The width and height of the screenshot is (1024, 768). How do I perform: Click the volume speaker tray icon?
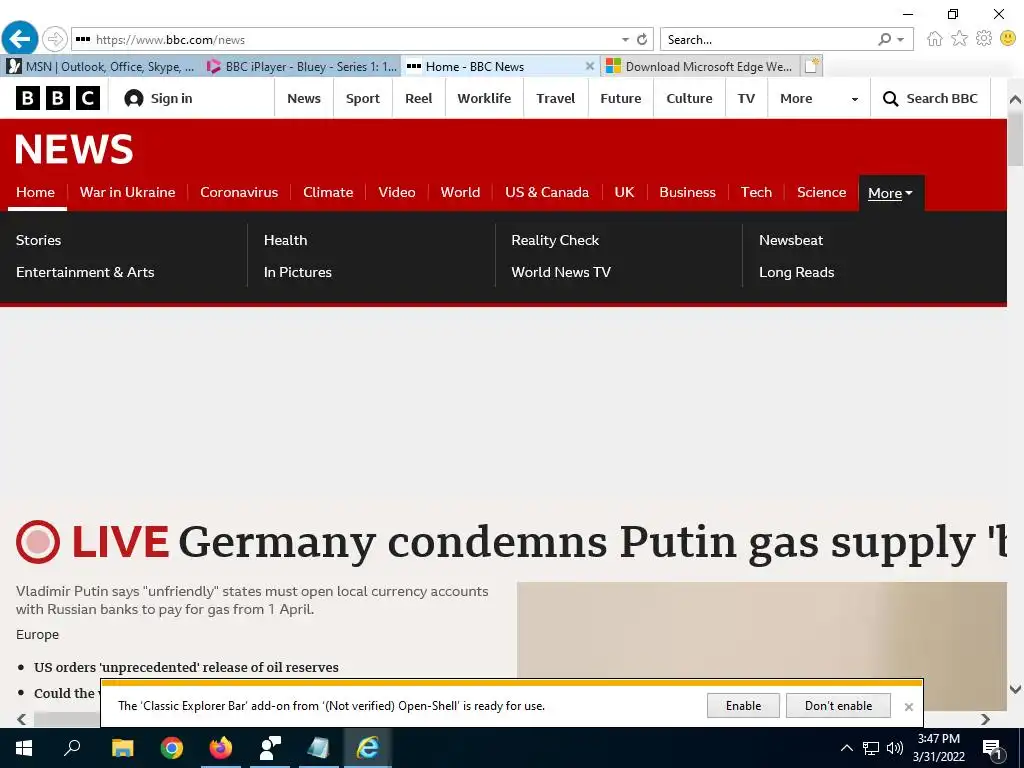(895, 748)
